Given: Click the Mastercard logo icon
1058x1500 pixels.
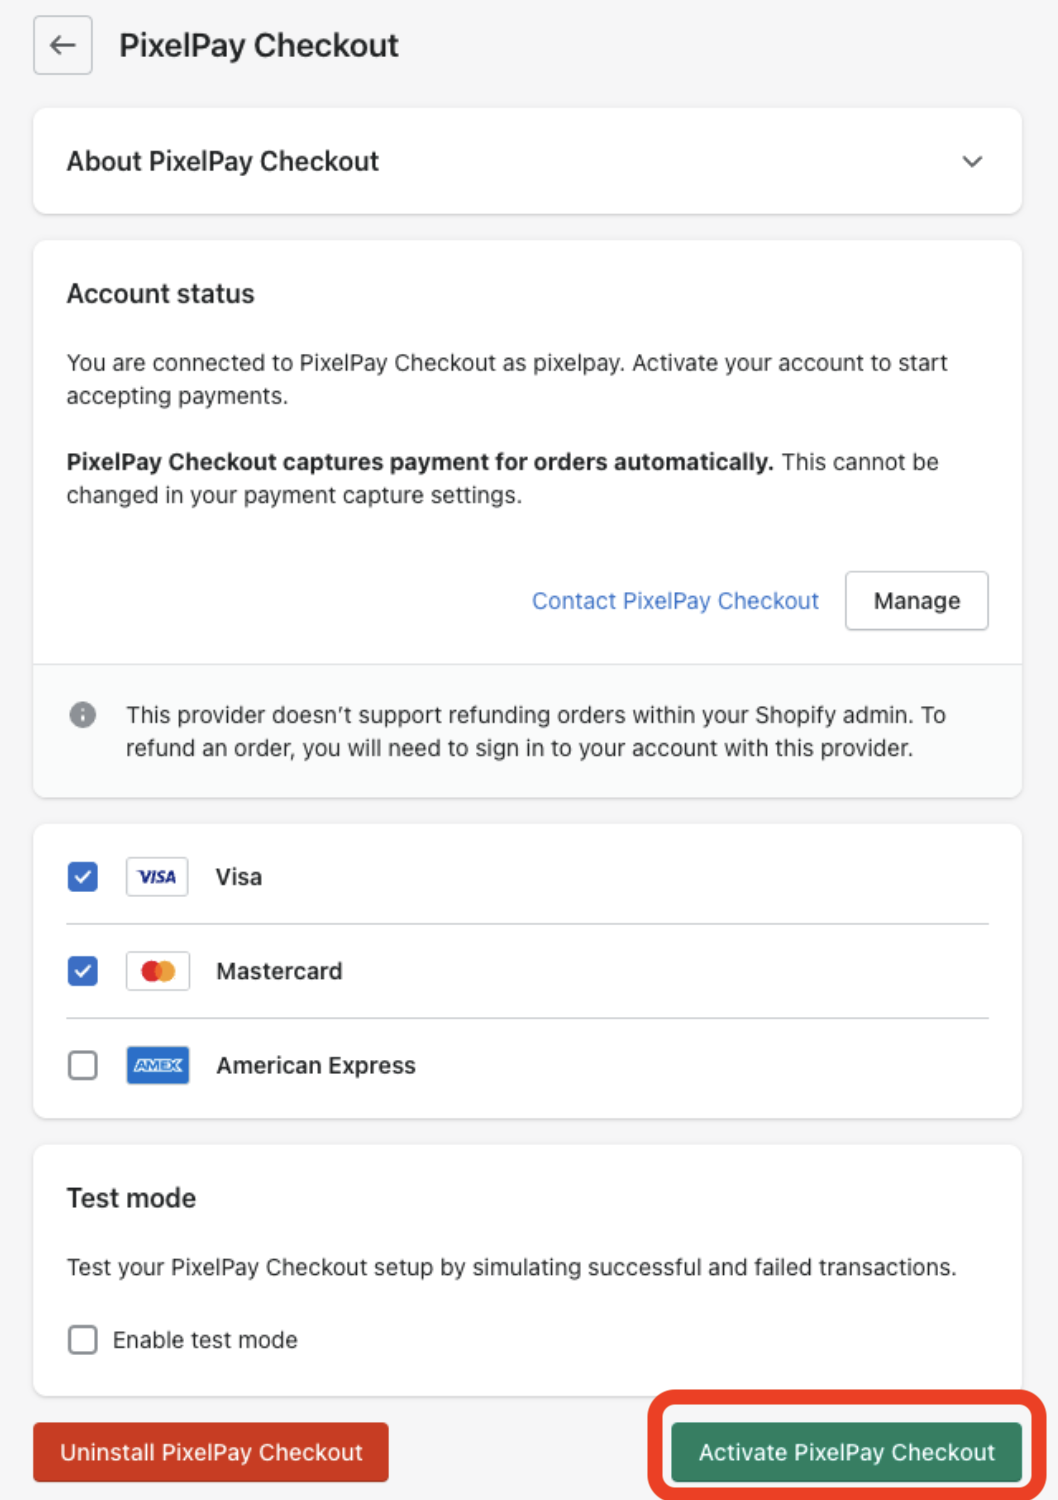Looking at the screenshot, I should (158, 971).
